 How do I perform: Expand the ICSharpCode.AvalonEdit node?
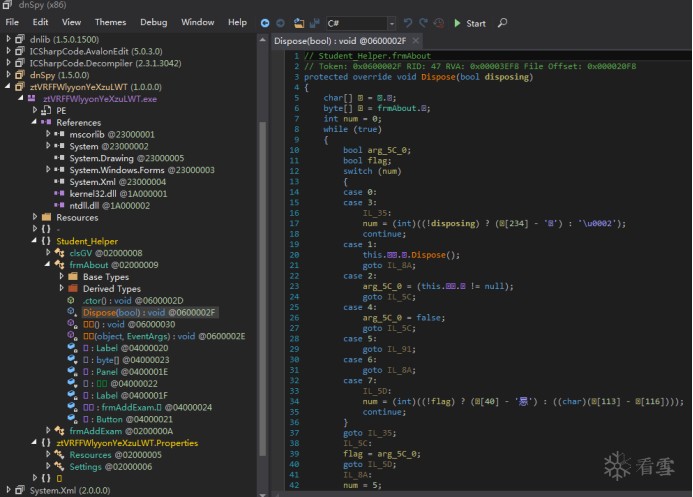[8, 51]
